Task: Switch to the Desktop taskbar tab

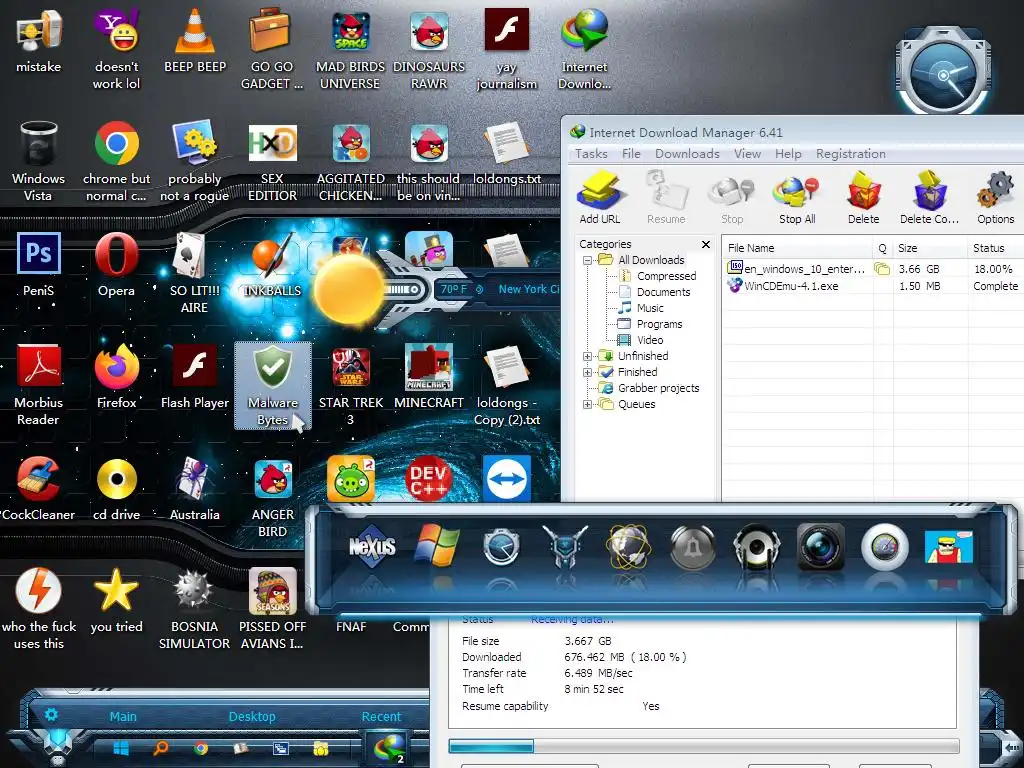Action: [252, 716]
